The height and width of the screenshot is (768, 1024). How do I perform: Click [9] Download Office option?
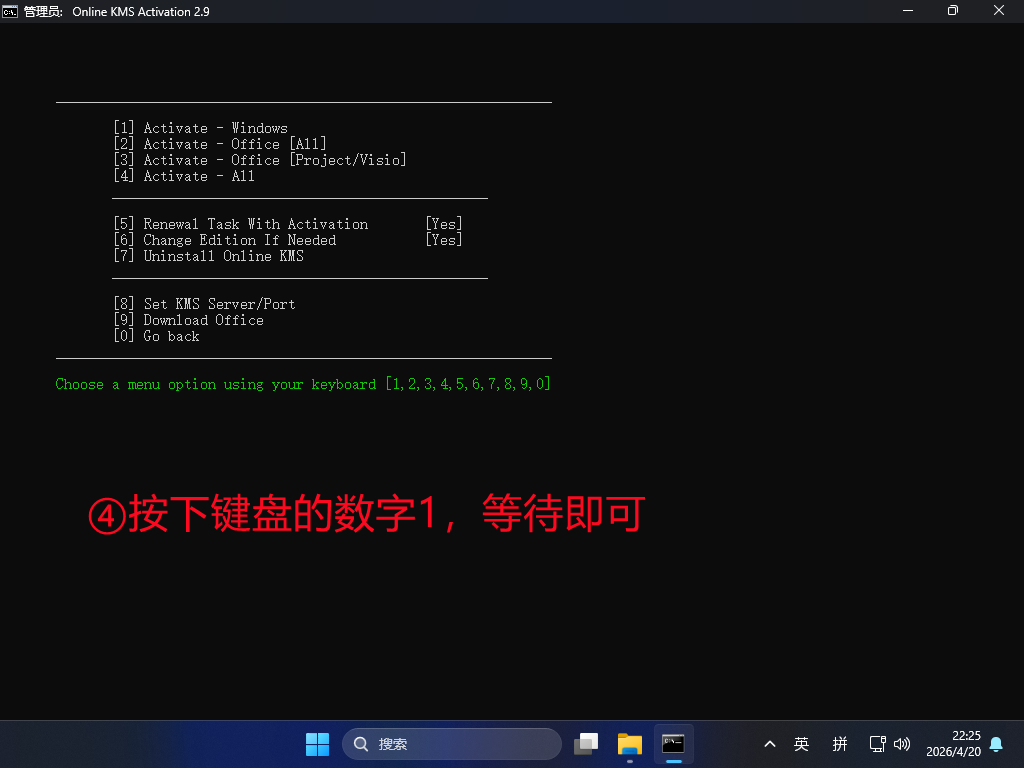pos(188,319)
